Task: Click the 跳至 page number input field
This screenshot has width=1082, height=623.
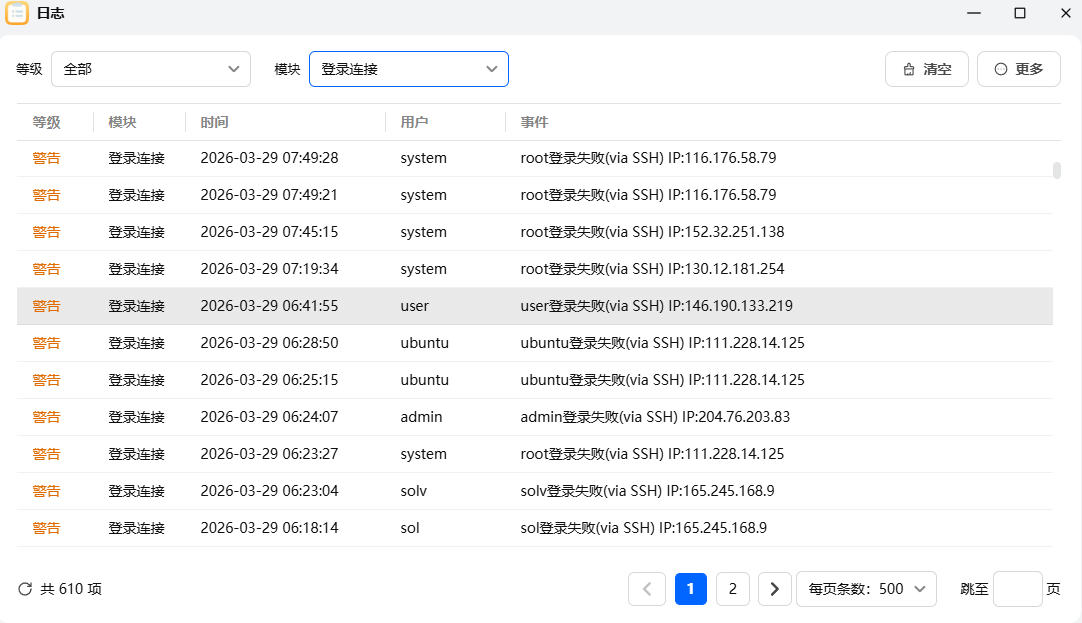Action: [1017, 589]
